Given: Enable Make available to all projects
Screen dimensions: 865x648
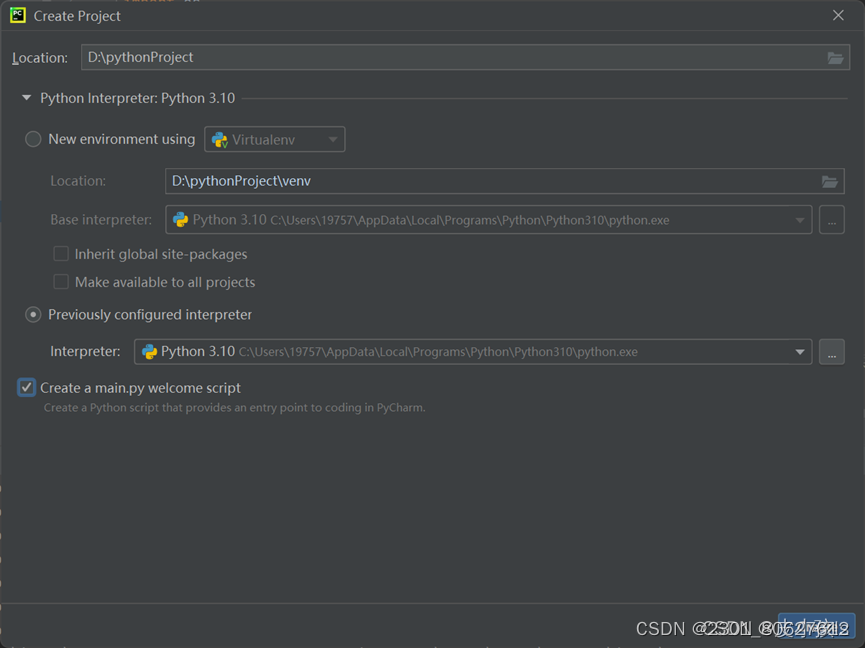Looking at the screenshot, I should pyautogui.click(x=60, y=282).
